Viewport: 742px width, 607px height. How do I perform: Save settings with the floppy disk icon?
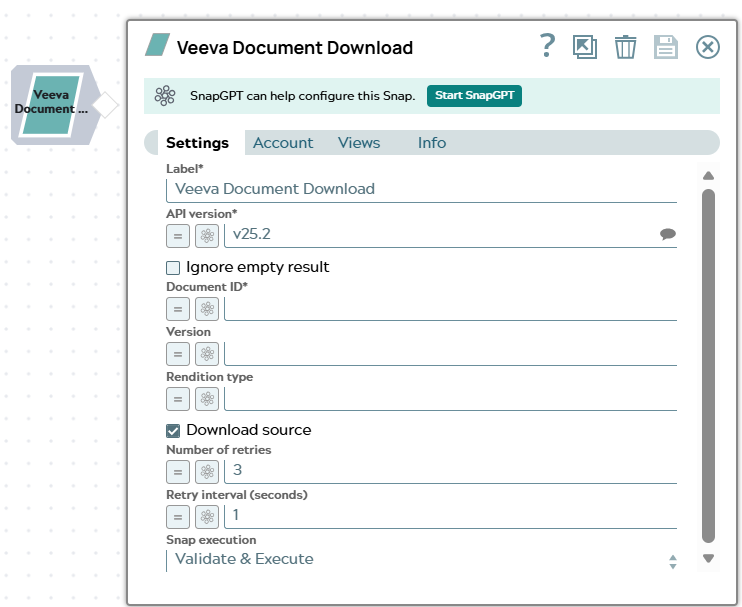click(x=666, y=47)
